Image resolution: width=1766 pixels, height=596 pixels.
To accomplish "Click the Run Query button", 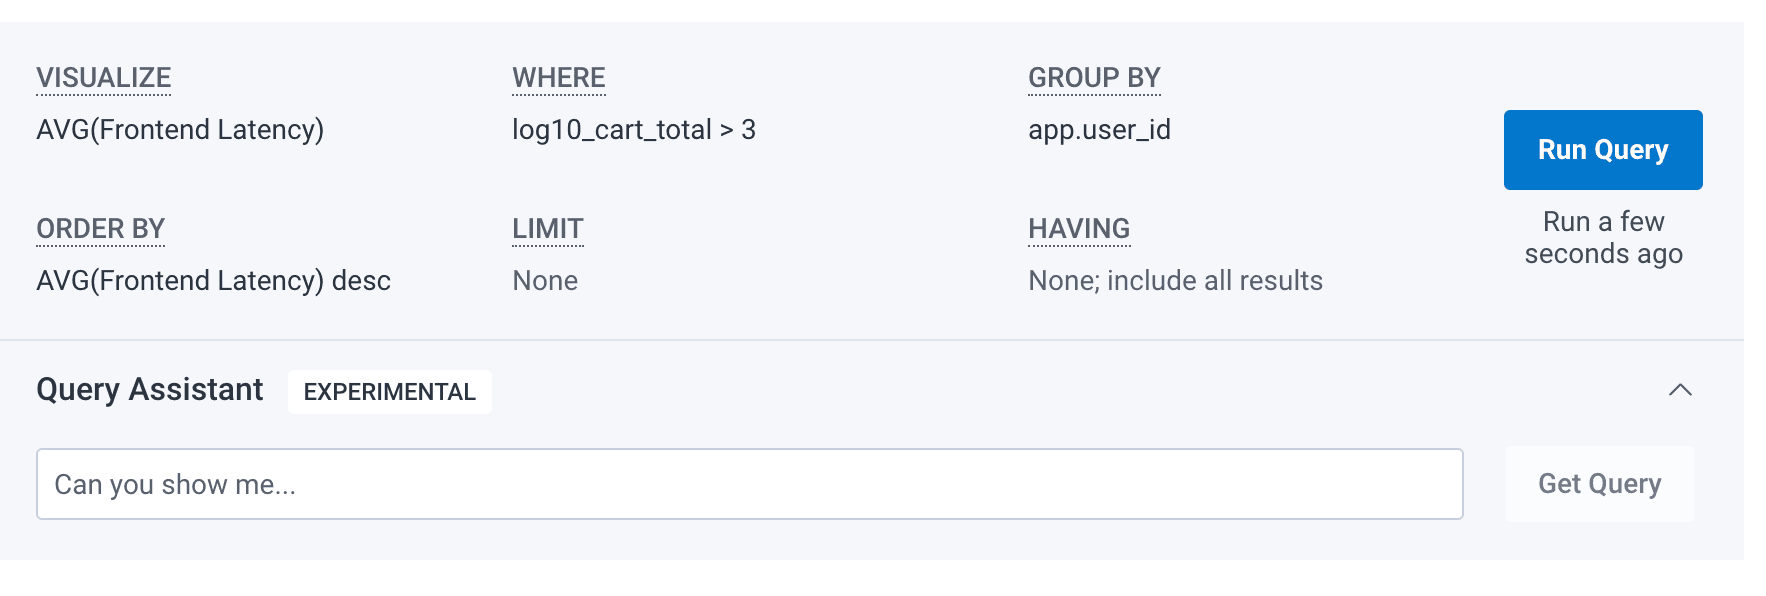I will tap(1602, 149).
